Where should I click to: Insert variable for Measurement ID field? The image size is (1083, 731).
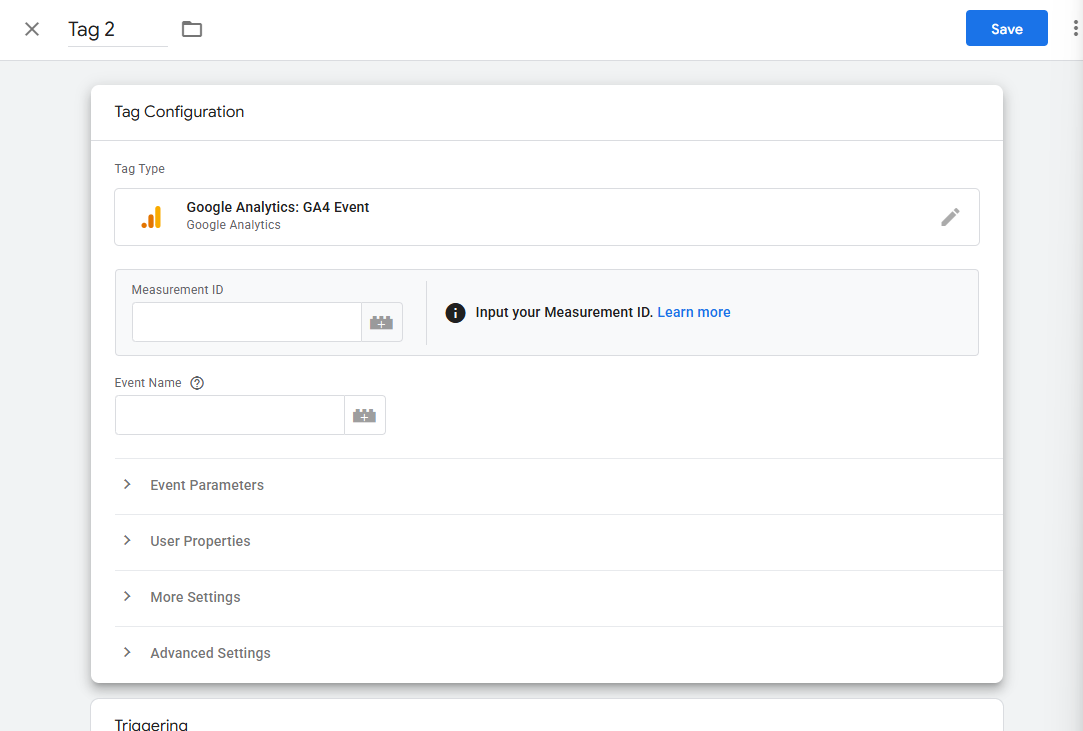[x=381, y=322]
